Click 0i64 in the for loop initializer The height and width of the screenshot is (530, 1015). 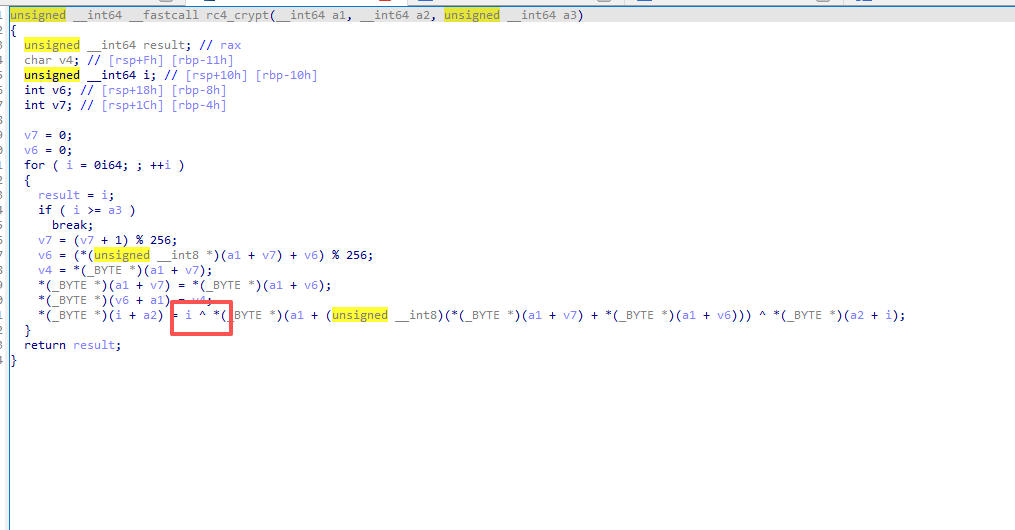[107, 165]
